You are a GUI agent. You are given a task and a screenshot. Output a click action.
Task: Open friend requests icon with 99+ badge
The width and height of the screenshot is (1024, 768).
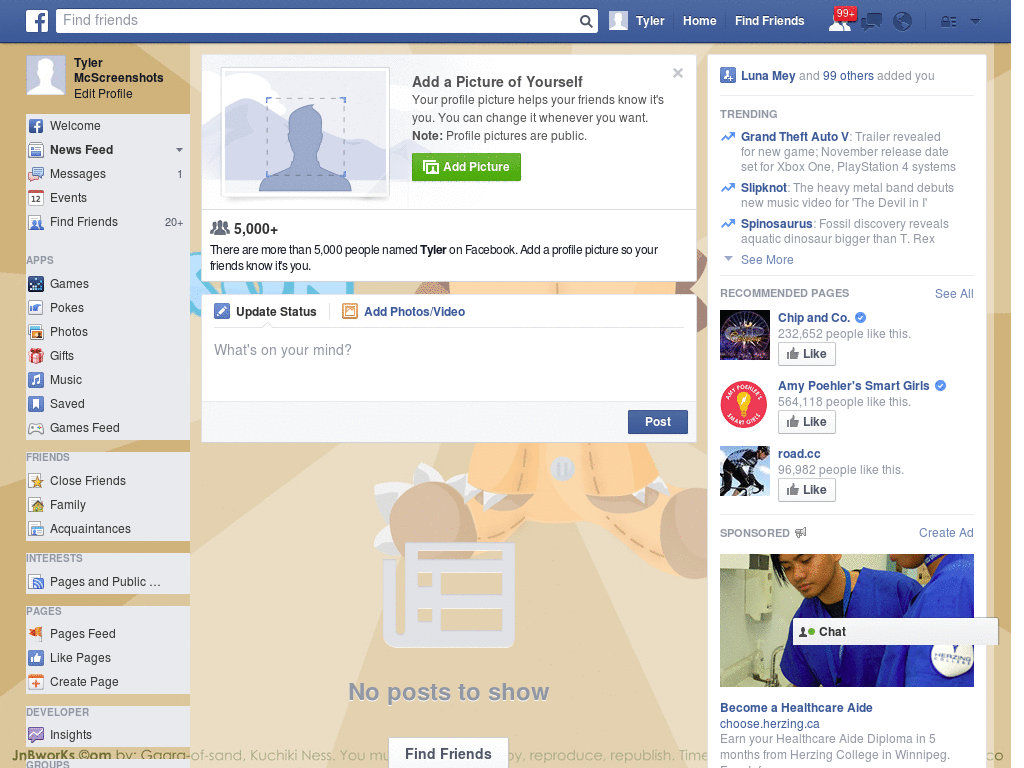point(841,20)
